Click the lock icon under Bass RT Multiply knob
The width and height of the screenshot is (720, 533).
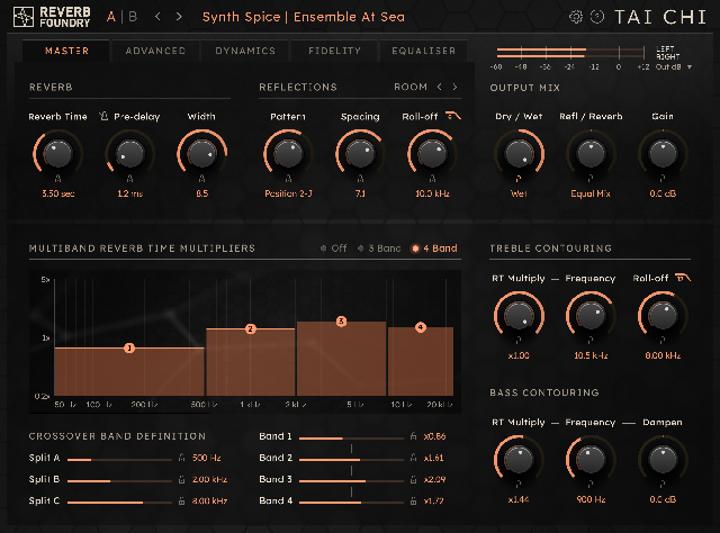(x=518, y=484)
